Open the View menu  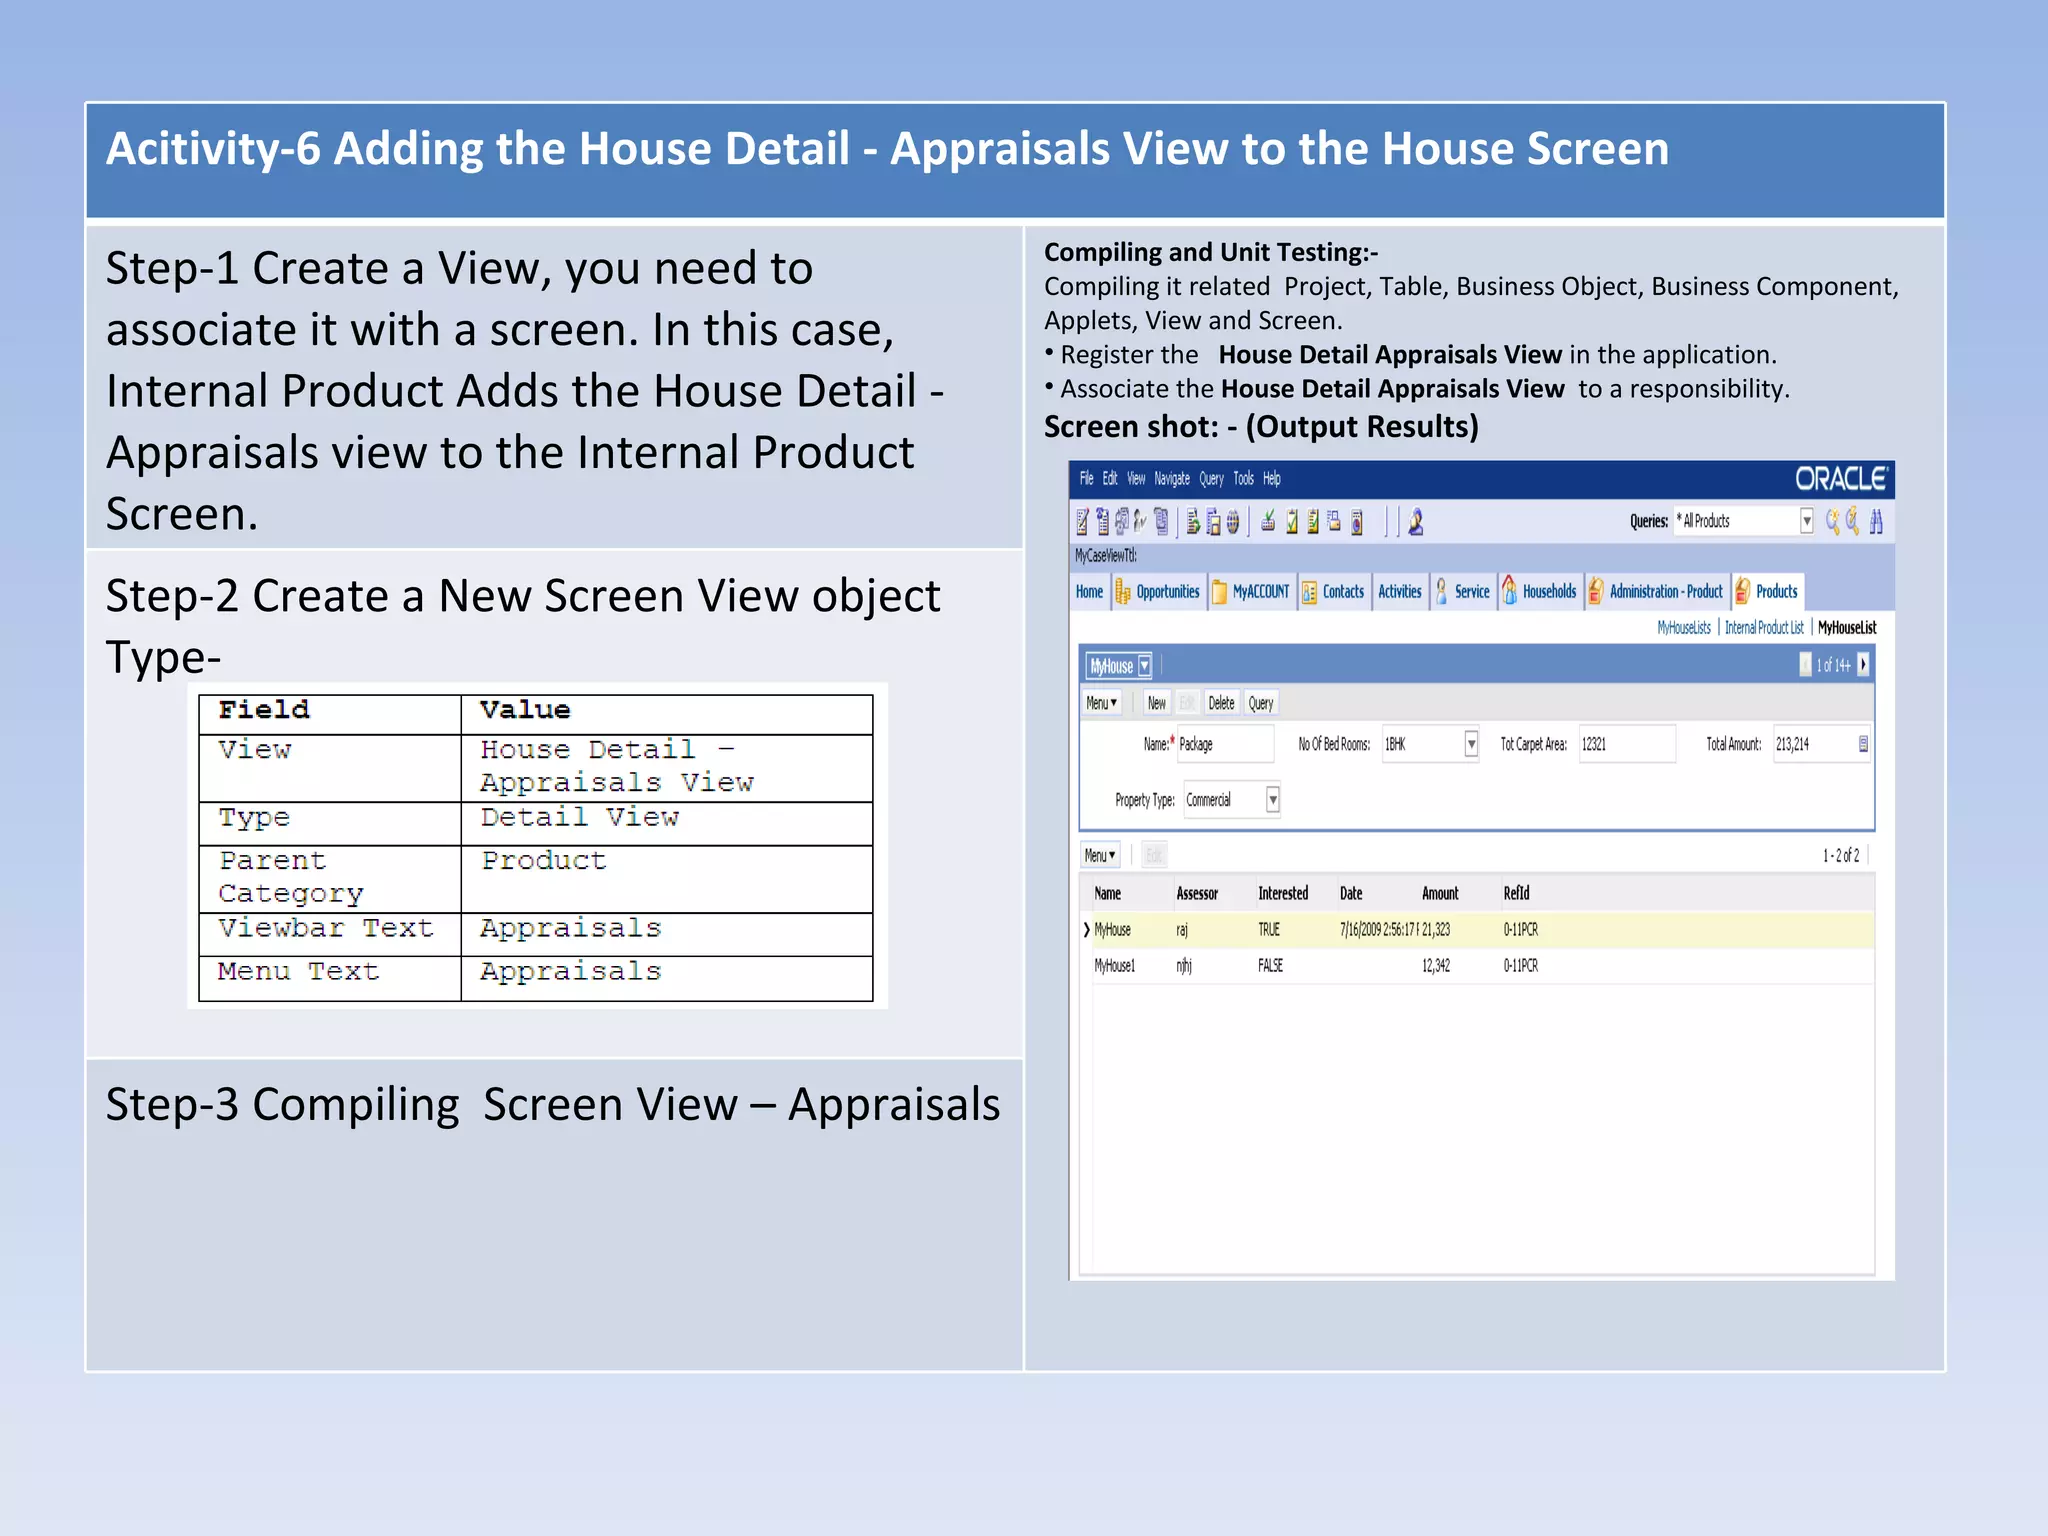tap(1136, 479)
